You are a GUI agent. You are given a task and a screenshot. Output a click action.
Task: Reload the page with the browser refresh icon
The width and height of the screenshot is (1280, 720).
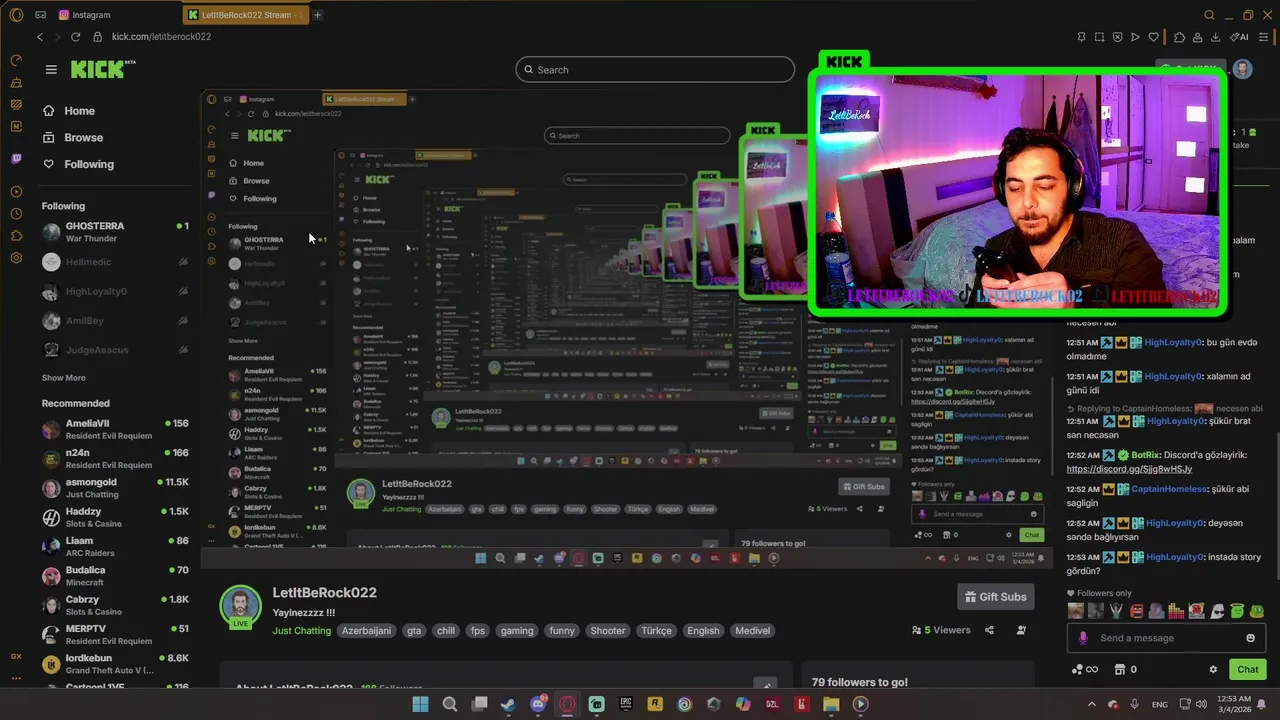pyautogui.click(x=75, y=37)
